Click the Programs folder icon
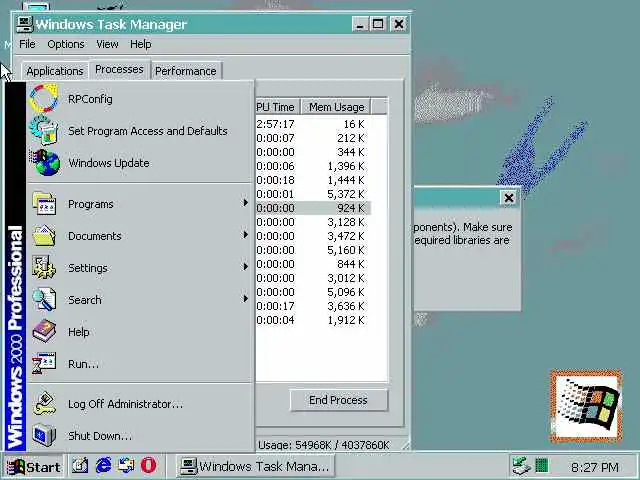The width and height of the screenshot is (640, 480). click(44, 203)
